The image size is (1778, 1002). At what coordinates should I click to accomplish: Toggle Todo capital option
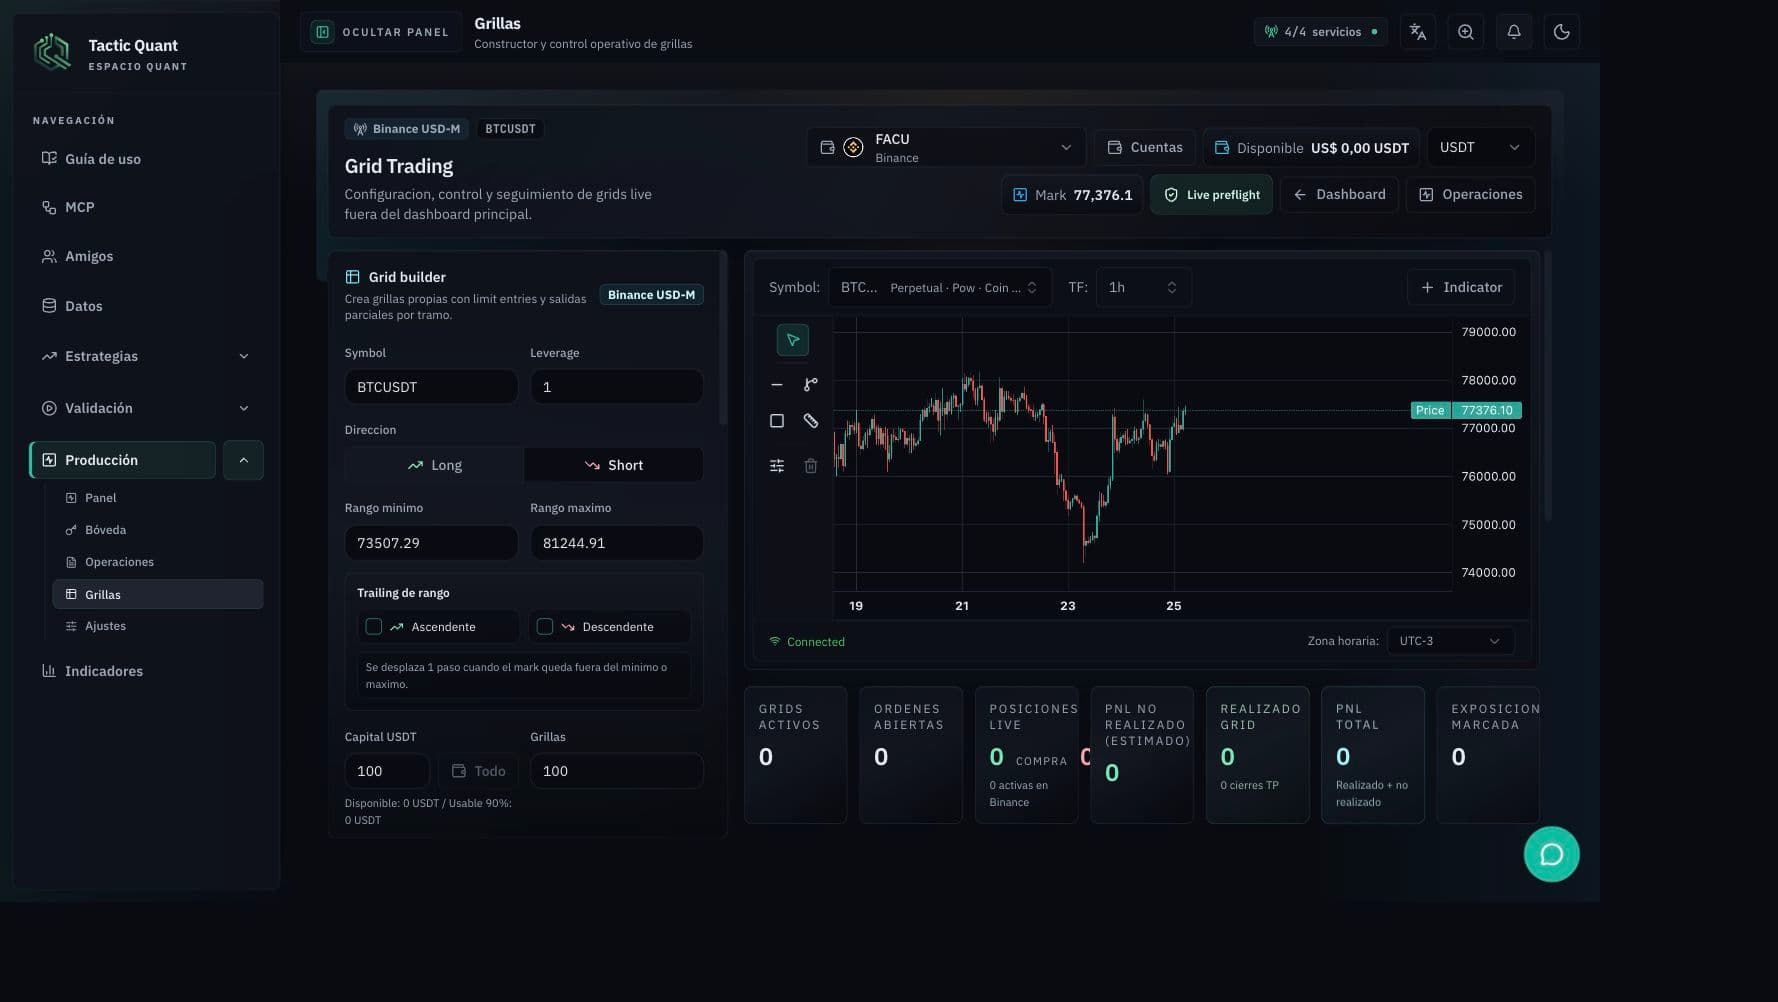[x=478, y=771]
